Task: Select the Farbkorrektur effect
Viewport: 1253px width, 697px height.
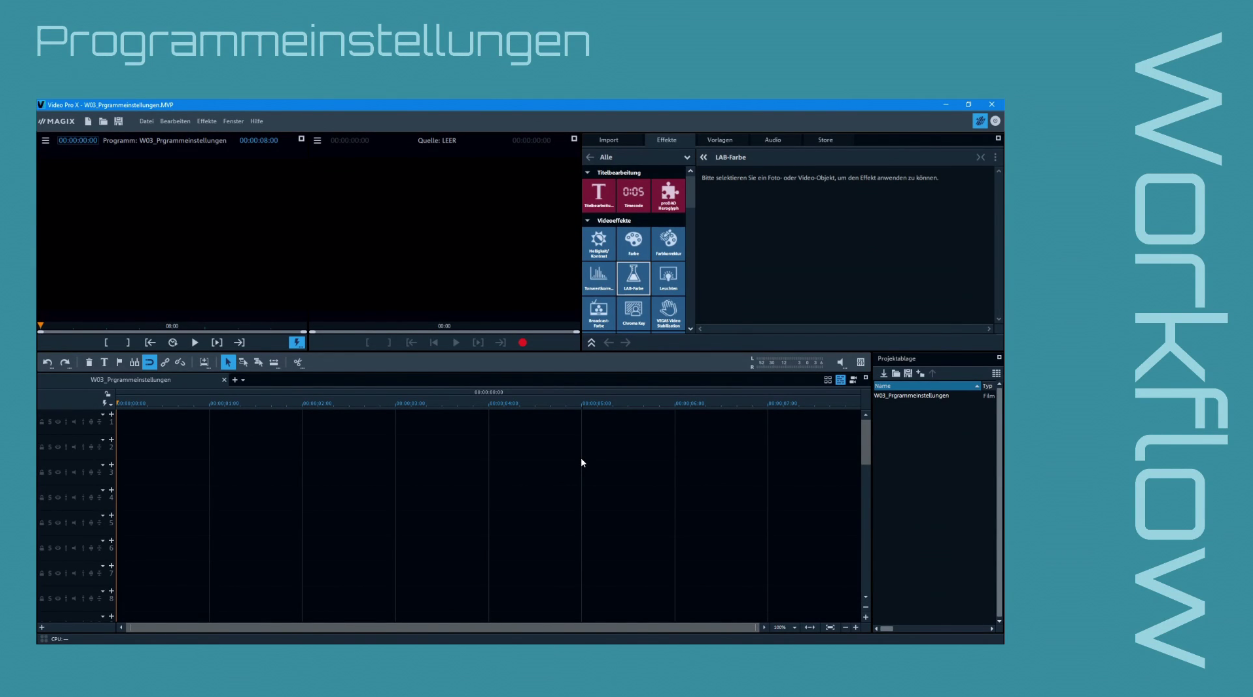Action: [668, 243]
